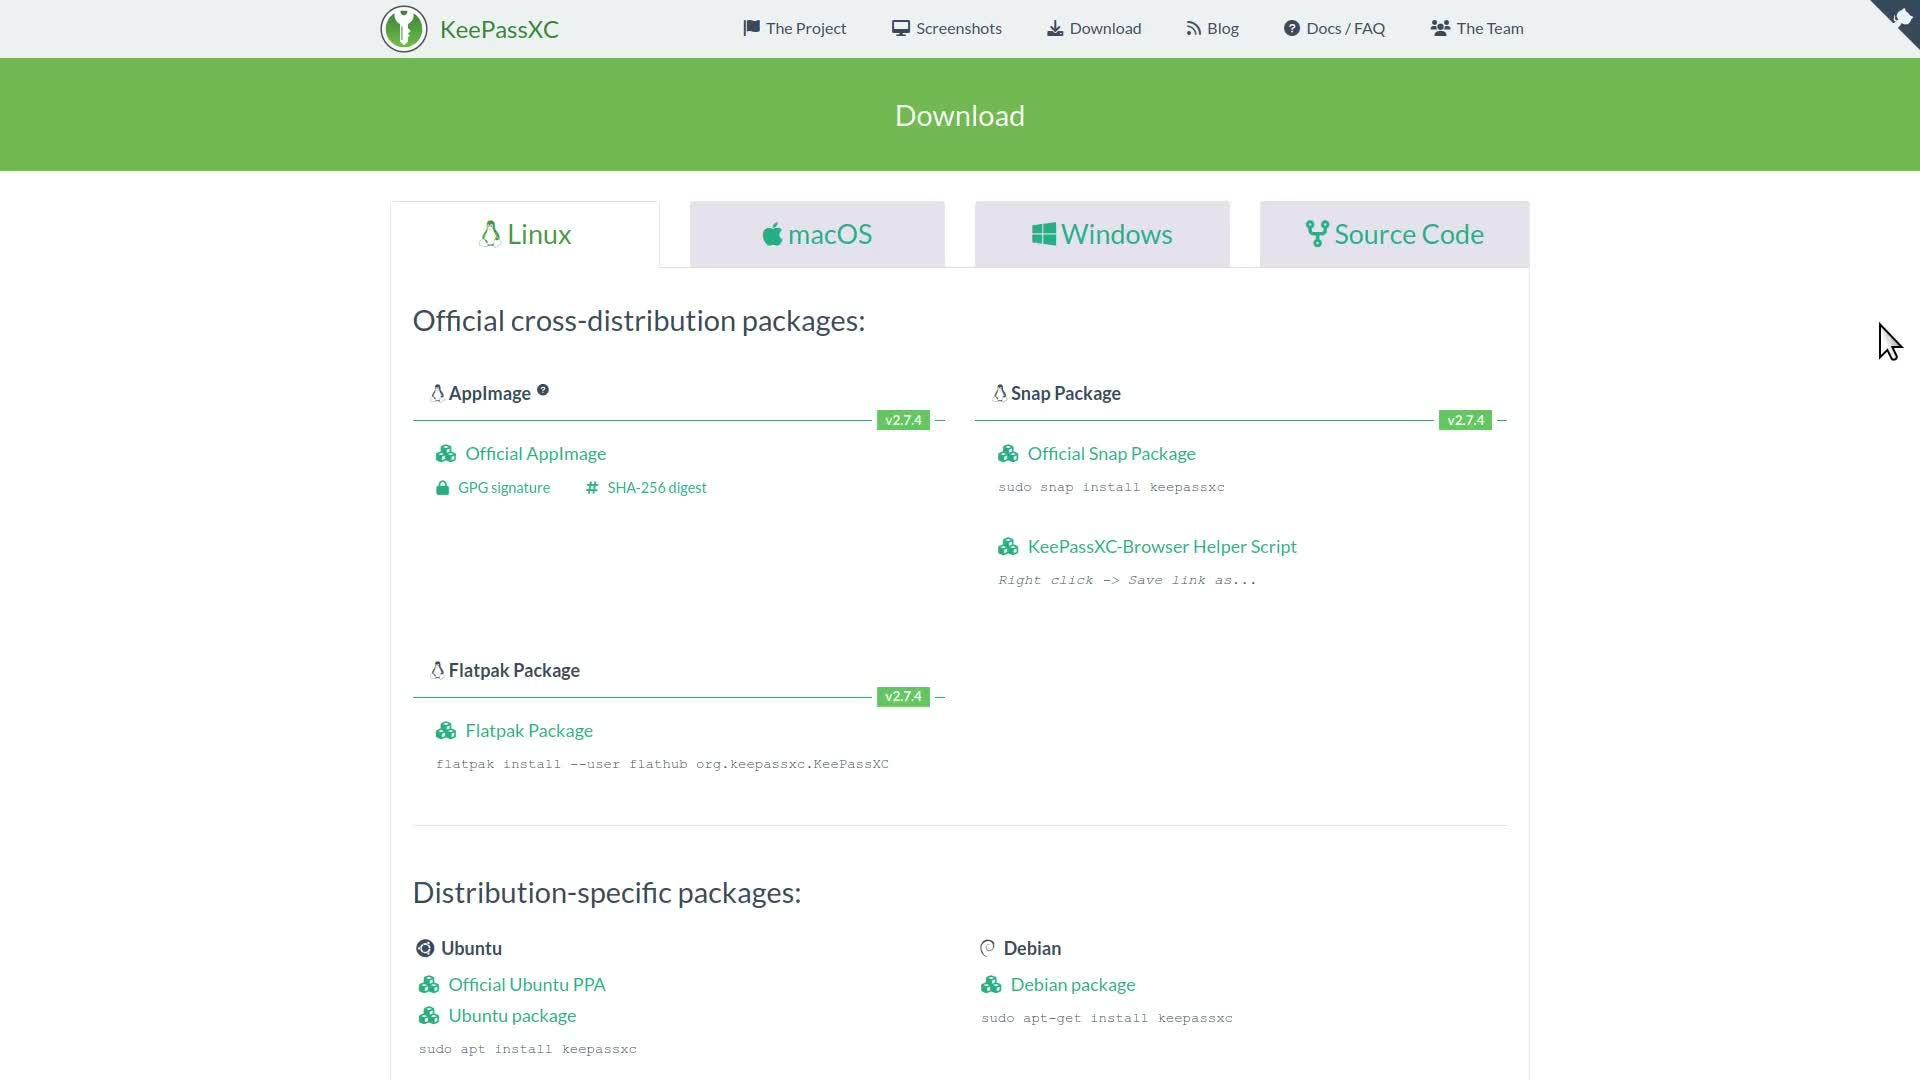
Task: Open the Debian package link
Action: point(1073,985)
